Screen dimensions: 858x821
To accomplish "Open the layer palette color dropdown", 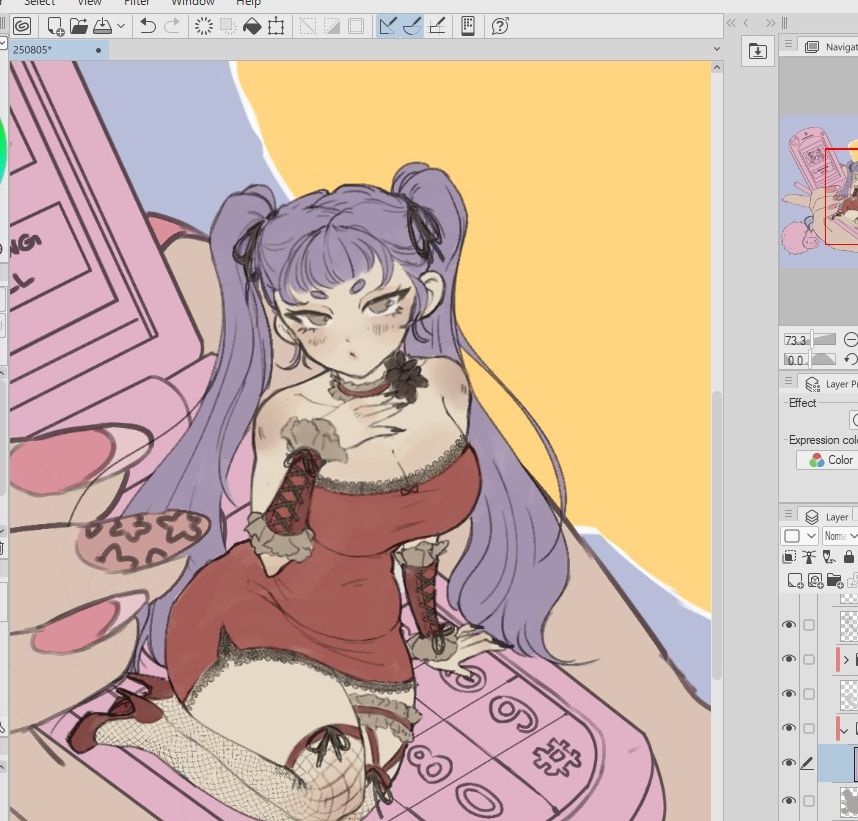I will pos(799,536).
